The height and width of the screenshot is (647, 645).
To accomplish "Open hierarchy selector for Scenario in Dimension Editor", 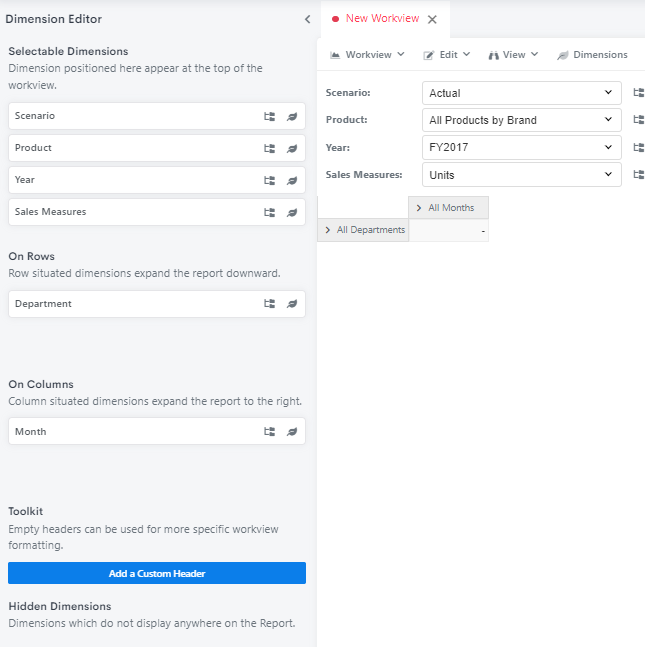I will coord(269,116).
